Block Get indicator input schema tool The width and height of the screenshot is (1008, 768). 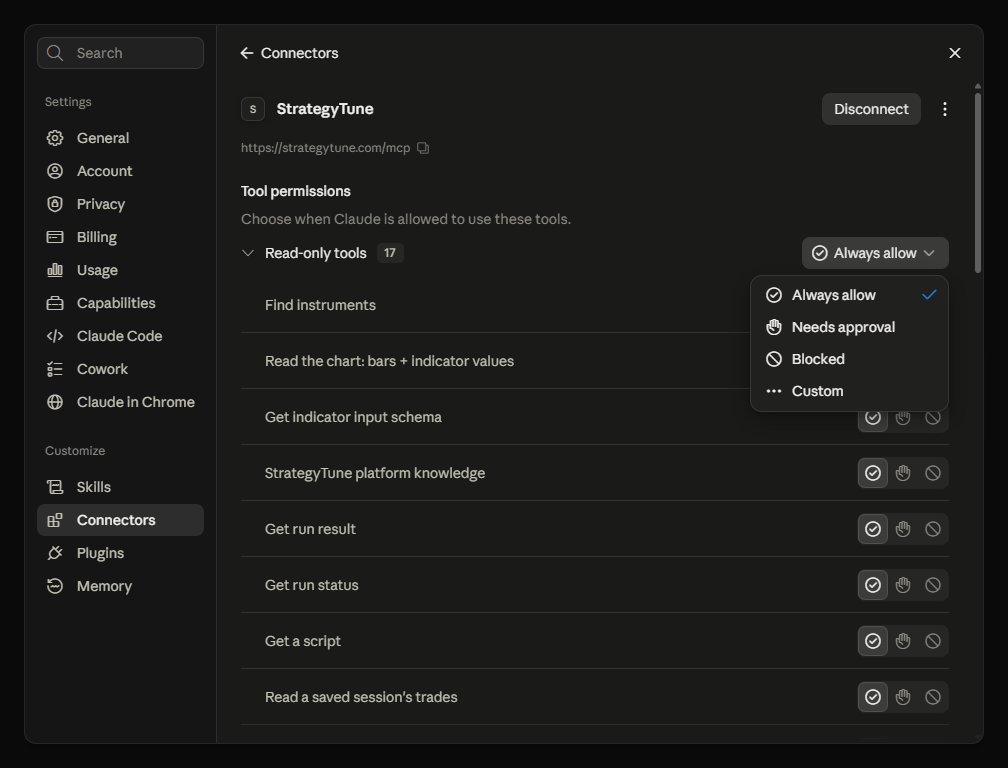point(933,418)
